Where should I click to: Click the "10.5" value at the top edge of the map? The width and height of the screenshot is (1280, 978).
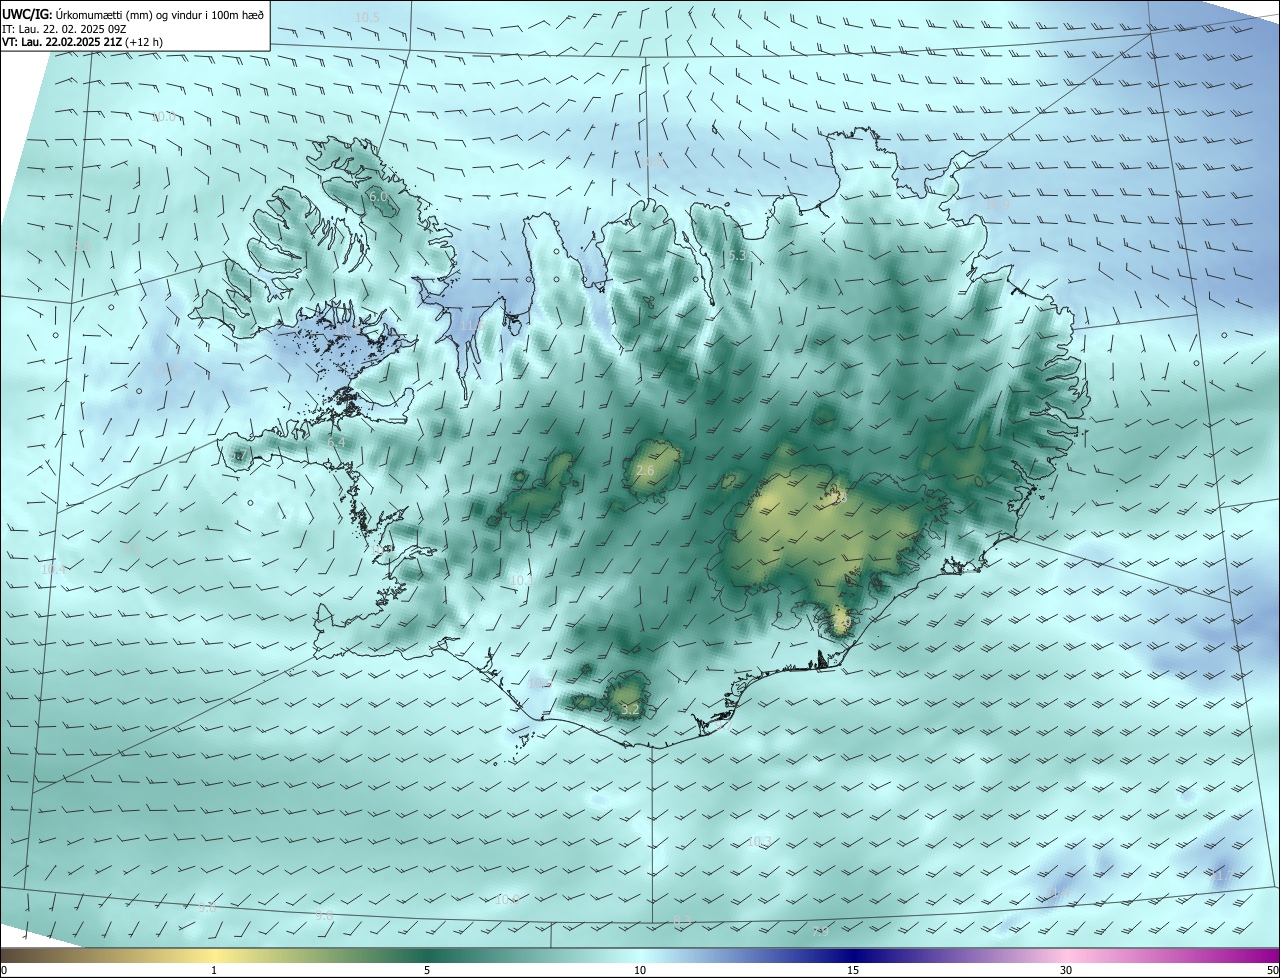tap(368, 18)
